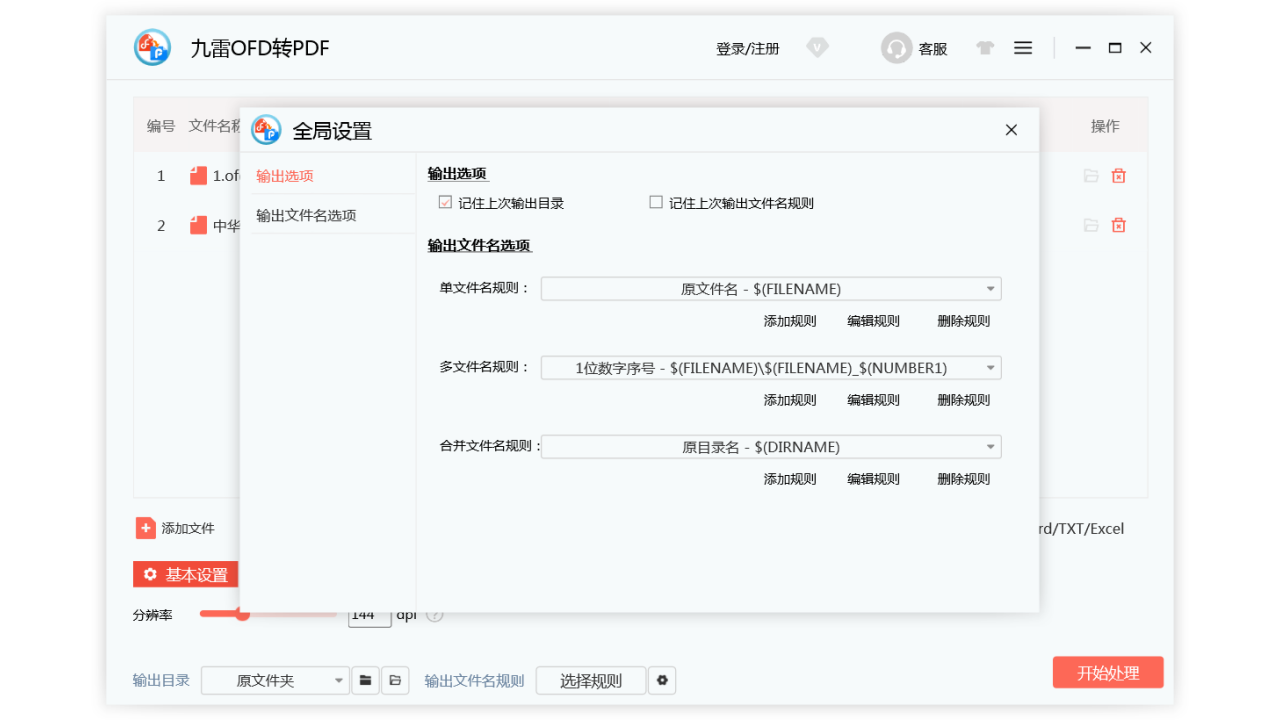The height and width of the screenshot is (720, 1280).
Task: Click the trash icon for file 1.ofd
Action: pos(1117,175)
